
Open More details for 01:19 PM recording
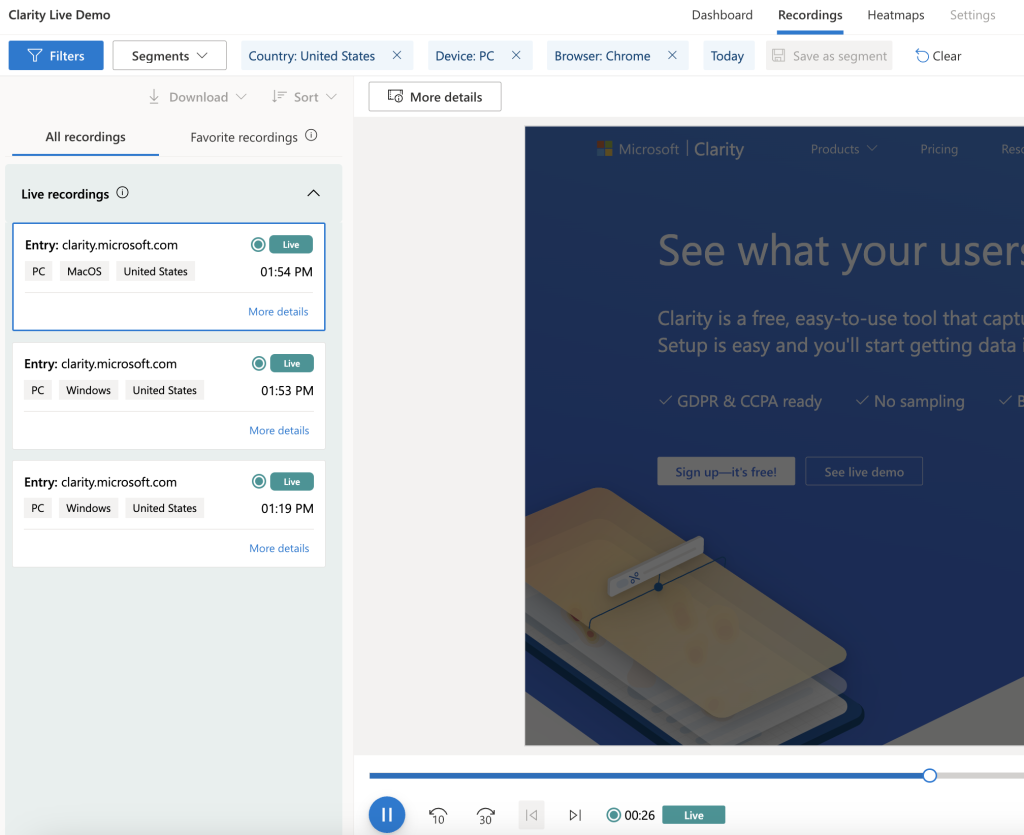click(279, 548)
